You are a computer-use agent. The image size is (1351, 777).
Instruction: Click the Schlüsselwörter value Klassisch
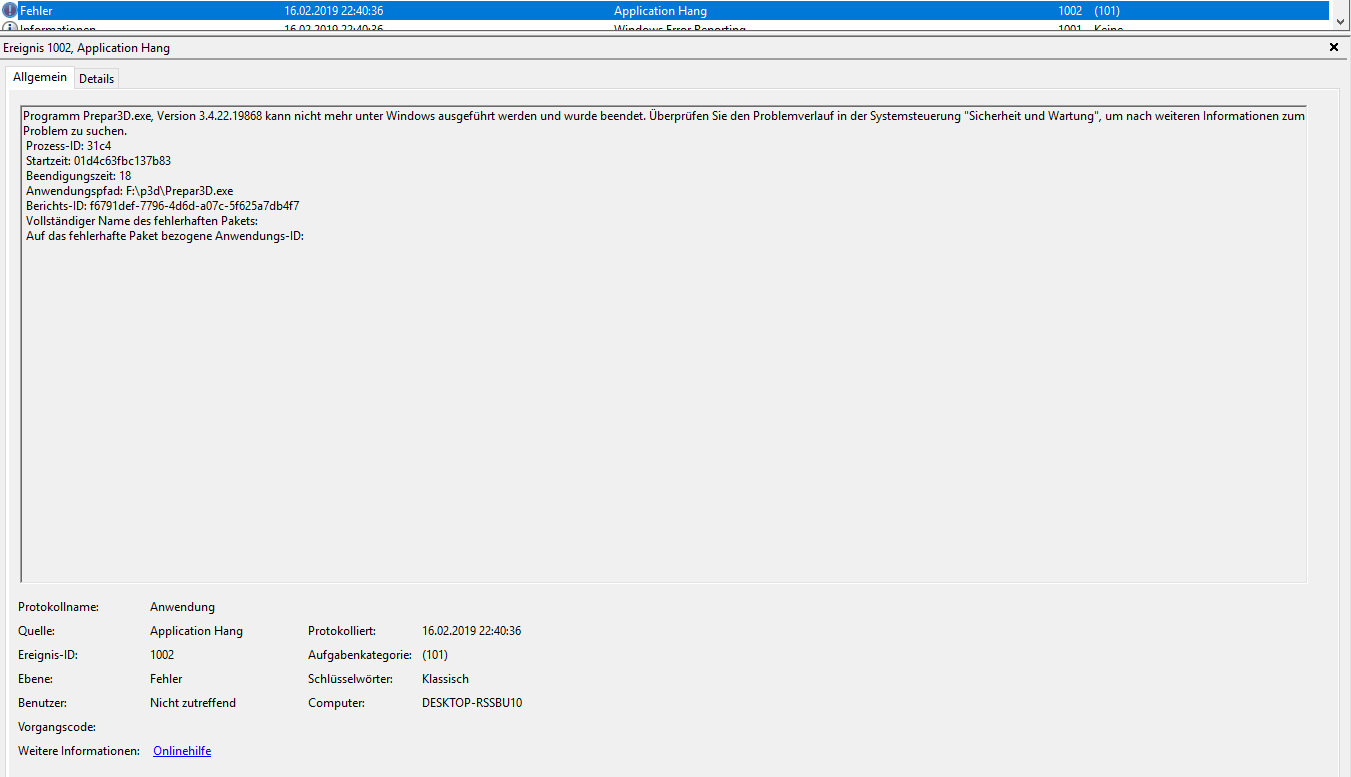(x=445, y=679)
